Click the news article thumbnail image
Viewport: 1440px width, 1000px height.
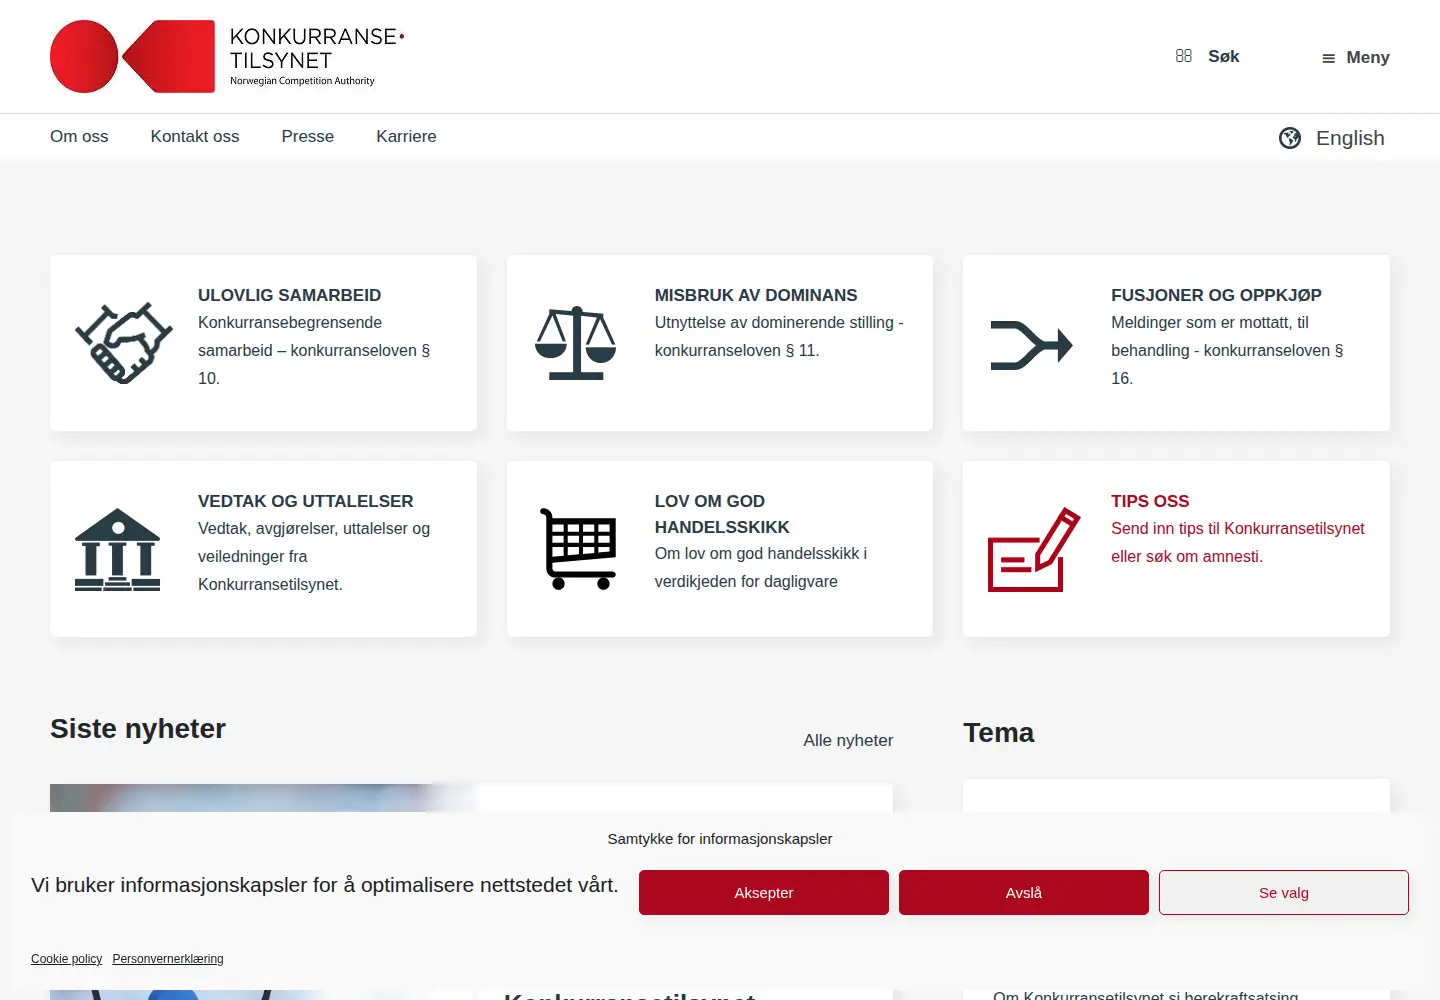[265, 798]
